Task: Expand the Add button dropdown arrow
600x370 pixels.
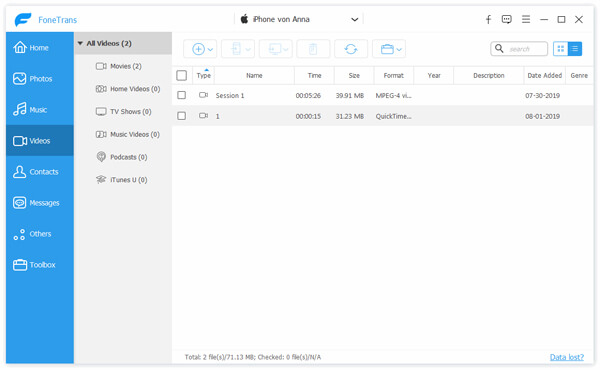Action: (210, 49)
